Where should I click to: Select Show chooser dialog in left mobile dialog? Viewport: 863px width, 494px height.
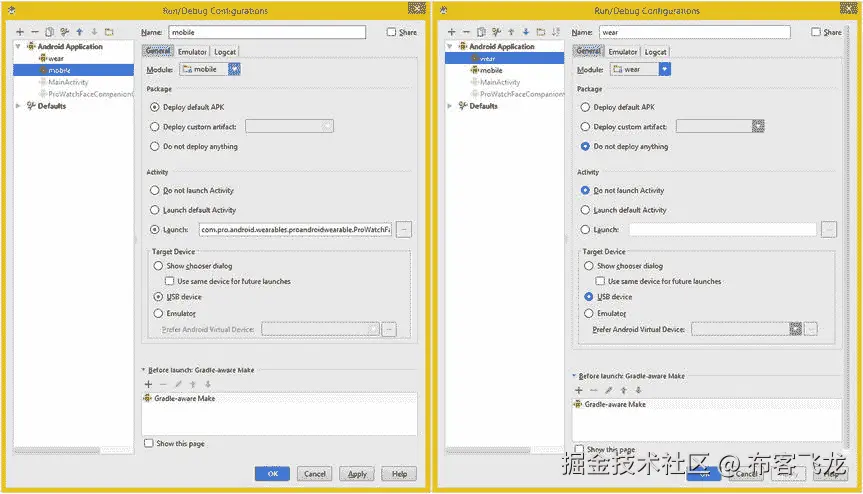(159, 266)
